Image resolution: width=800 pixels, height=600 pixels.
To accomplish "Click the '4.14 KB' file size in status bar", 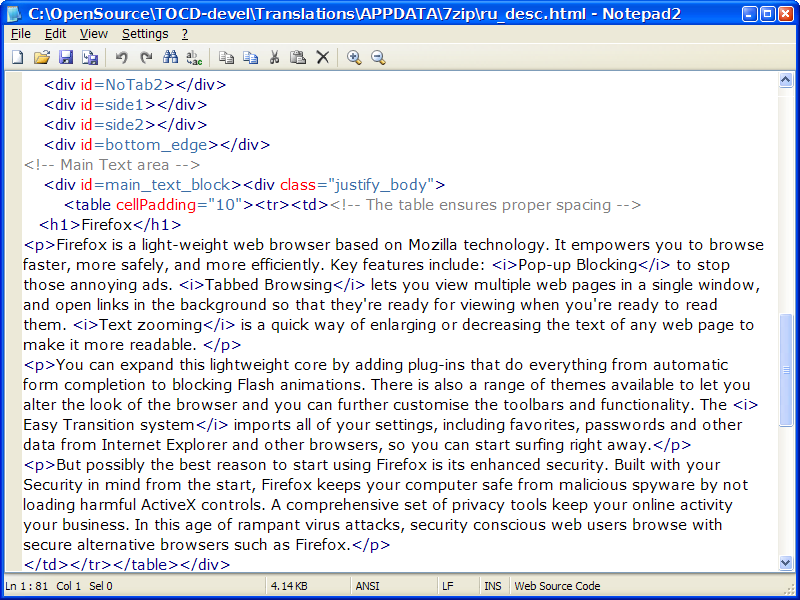I will coord(289,586).
